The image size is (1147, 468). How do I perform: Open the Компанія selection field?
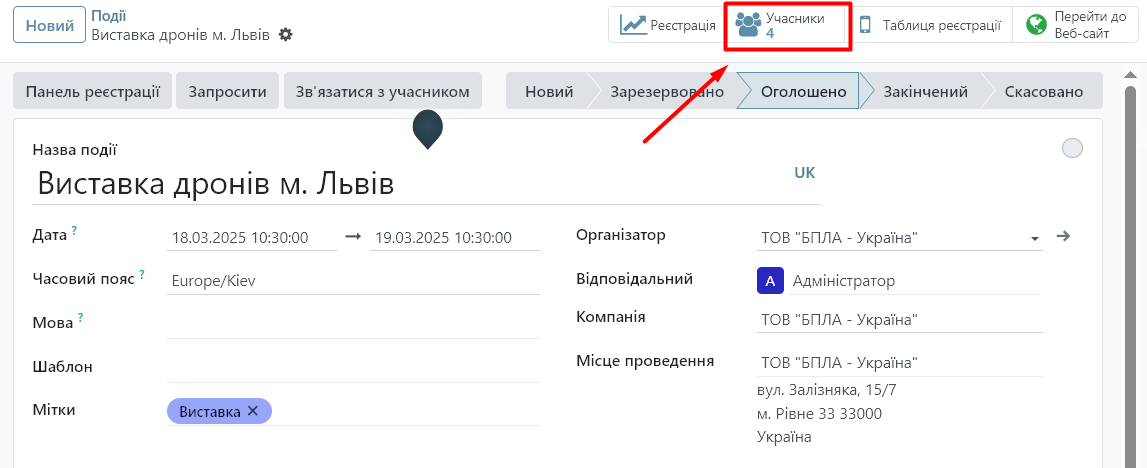[x=900, y=320]
